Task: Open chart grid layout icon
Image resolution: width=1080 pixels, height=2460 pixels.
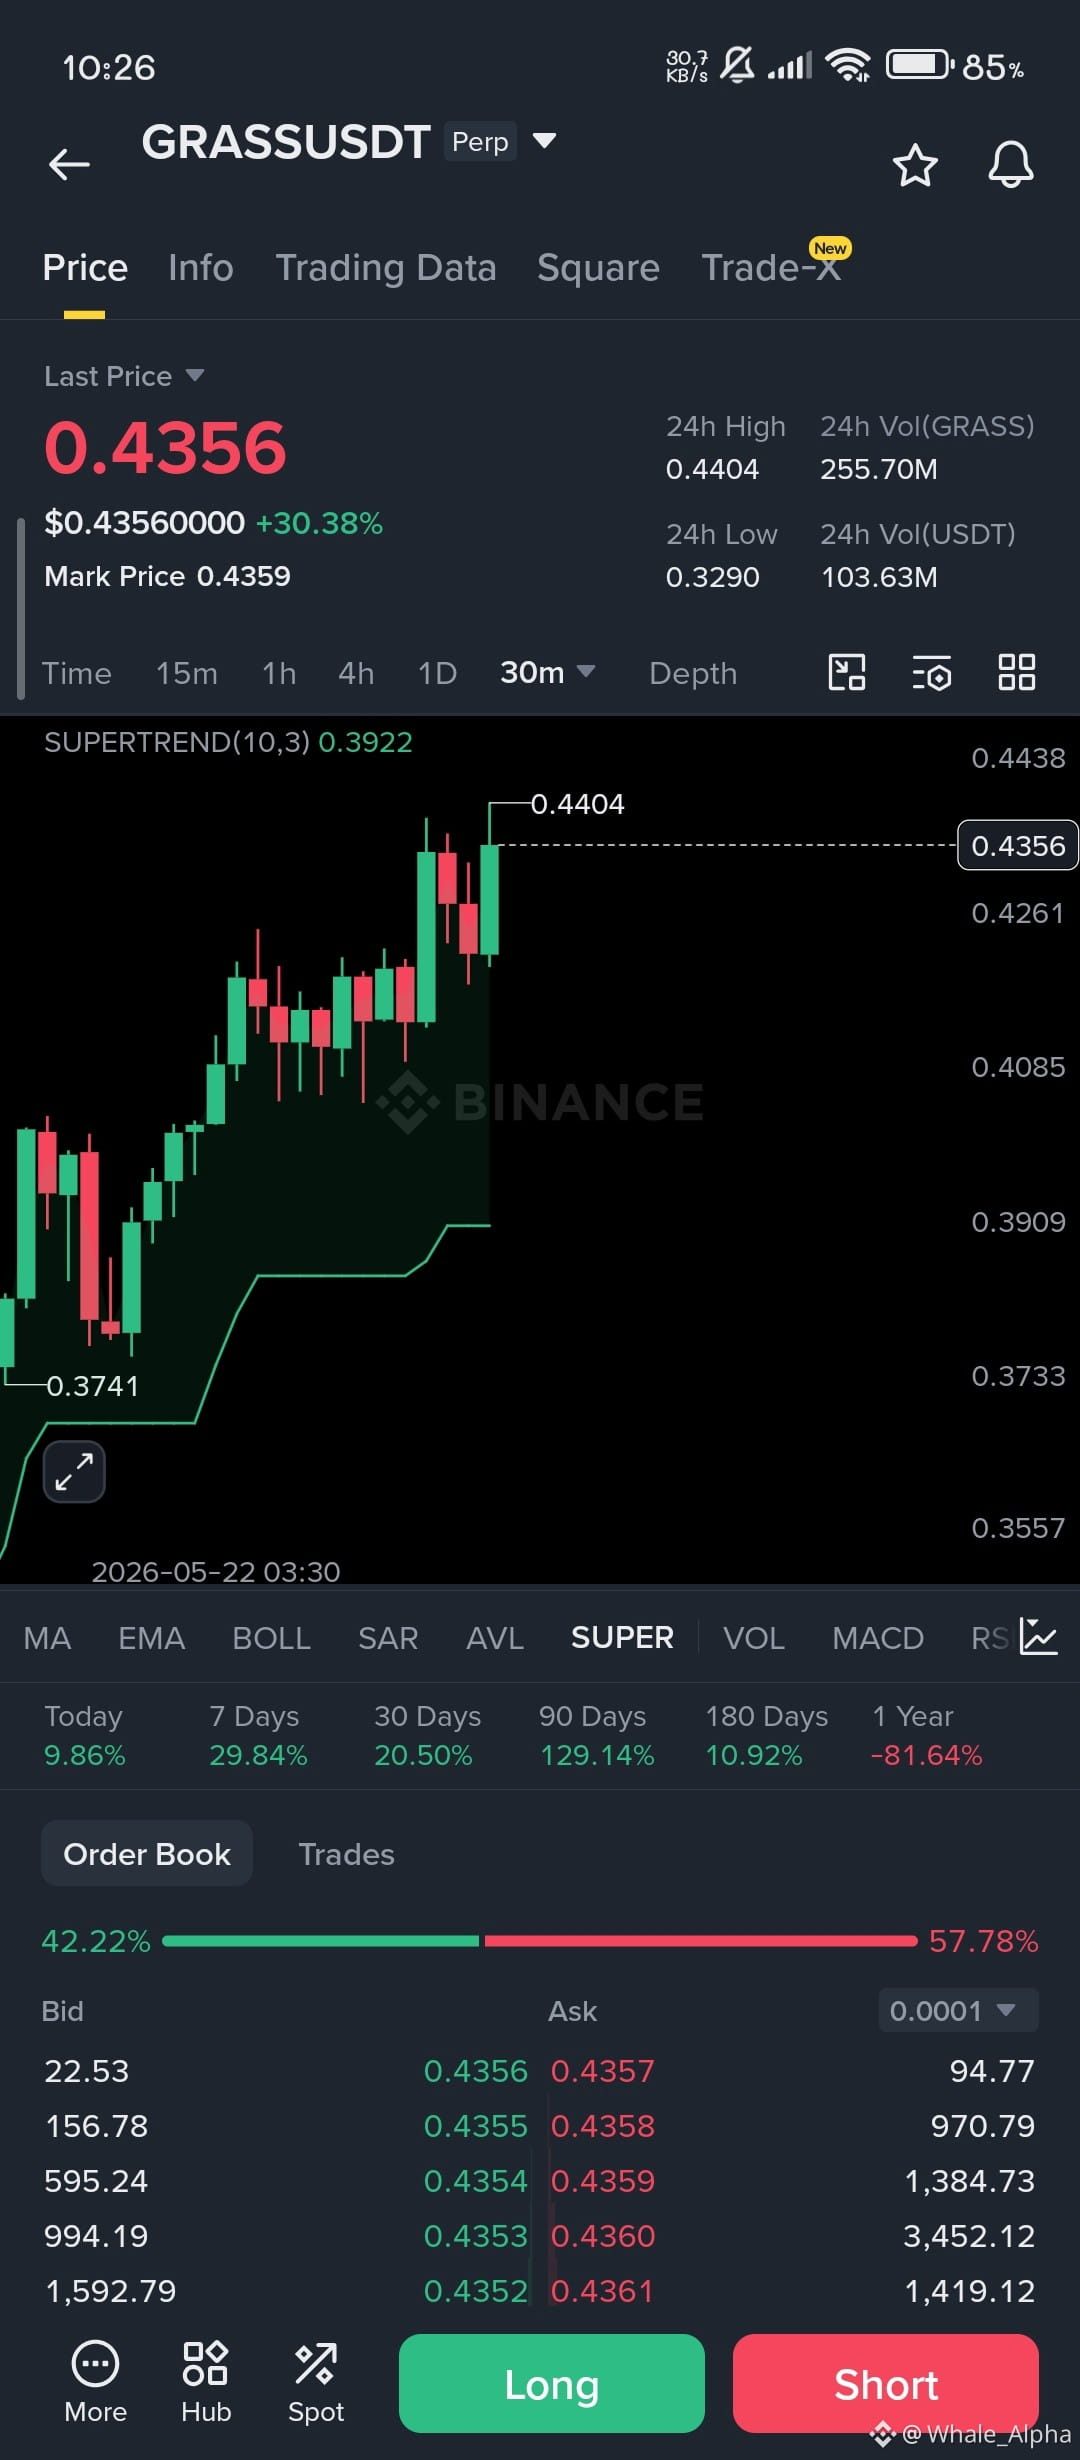Action: 1017,672
